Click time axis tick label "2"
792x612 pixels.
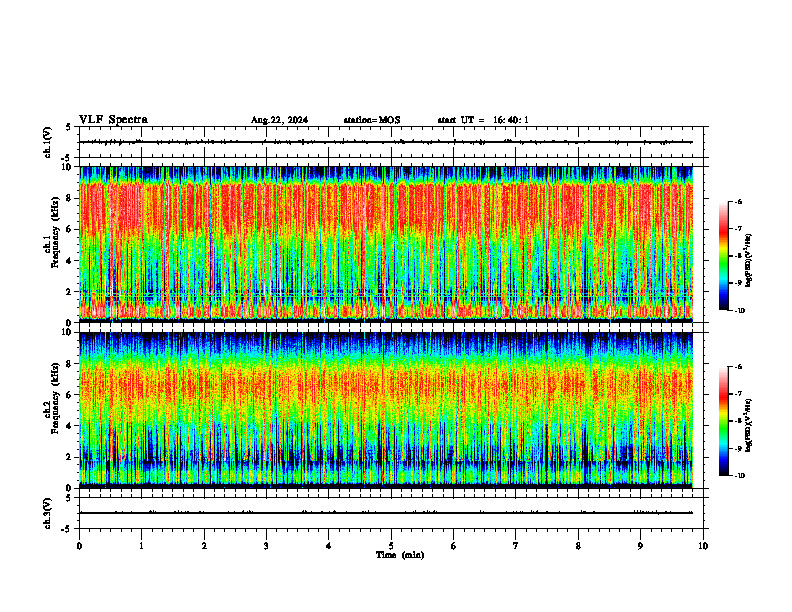click(204, 546)
